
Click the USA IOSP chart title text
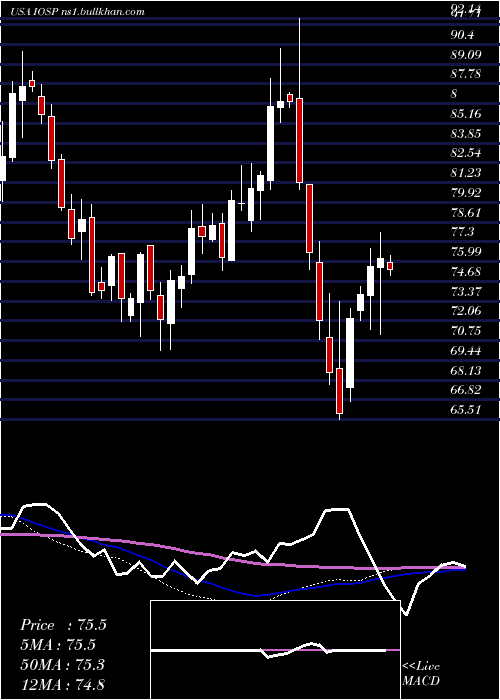[79, 12]
